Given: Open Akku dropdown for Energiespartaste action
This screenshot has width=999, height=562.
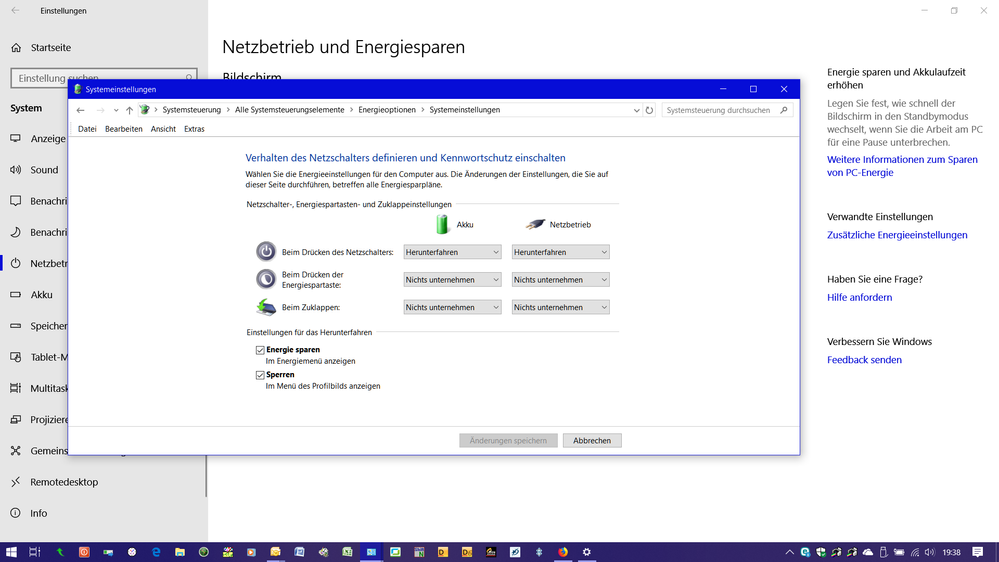Looking at the screenshot, I should pos(452,280).
